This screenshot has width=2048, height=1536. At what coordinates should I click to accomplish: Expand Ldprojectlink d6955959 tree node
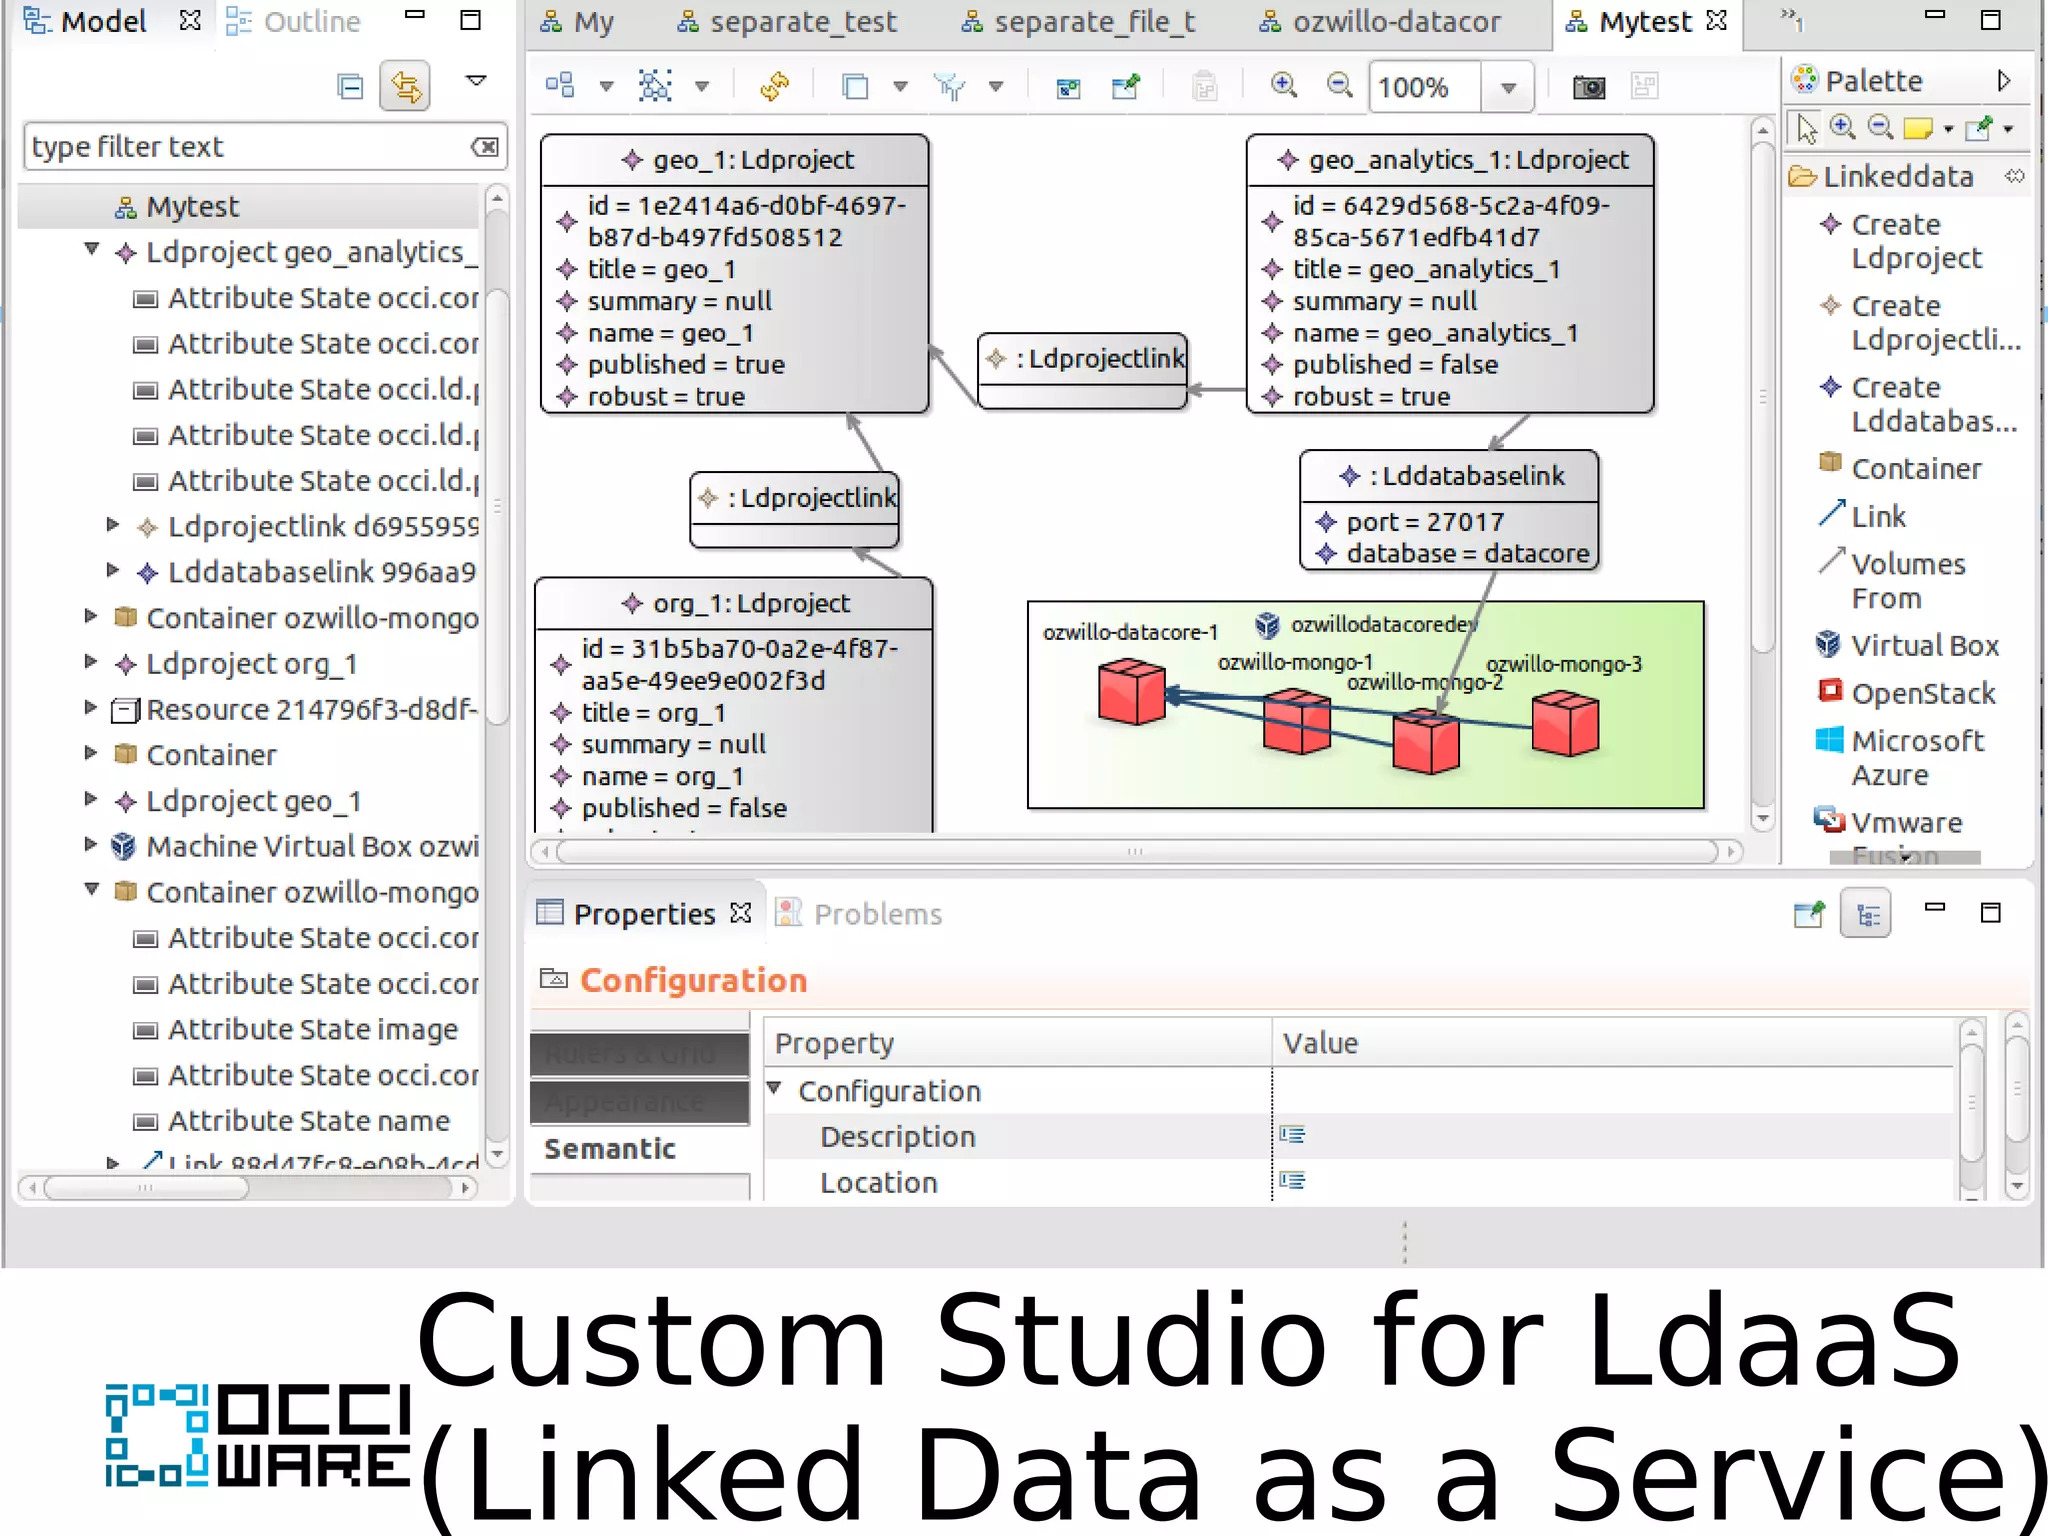113,524
